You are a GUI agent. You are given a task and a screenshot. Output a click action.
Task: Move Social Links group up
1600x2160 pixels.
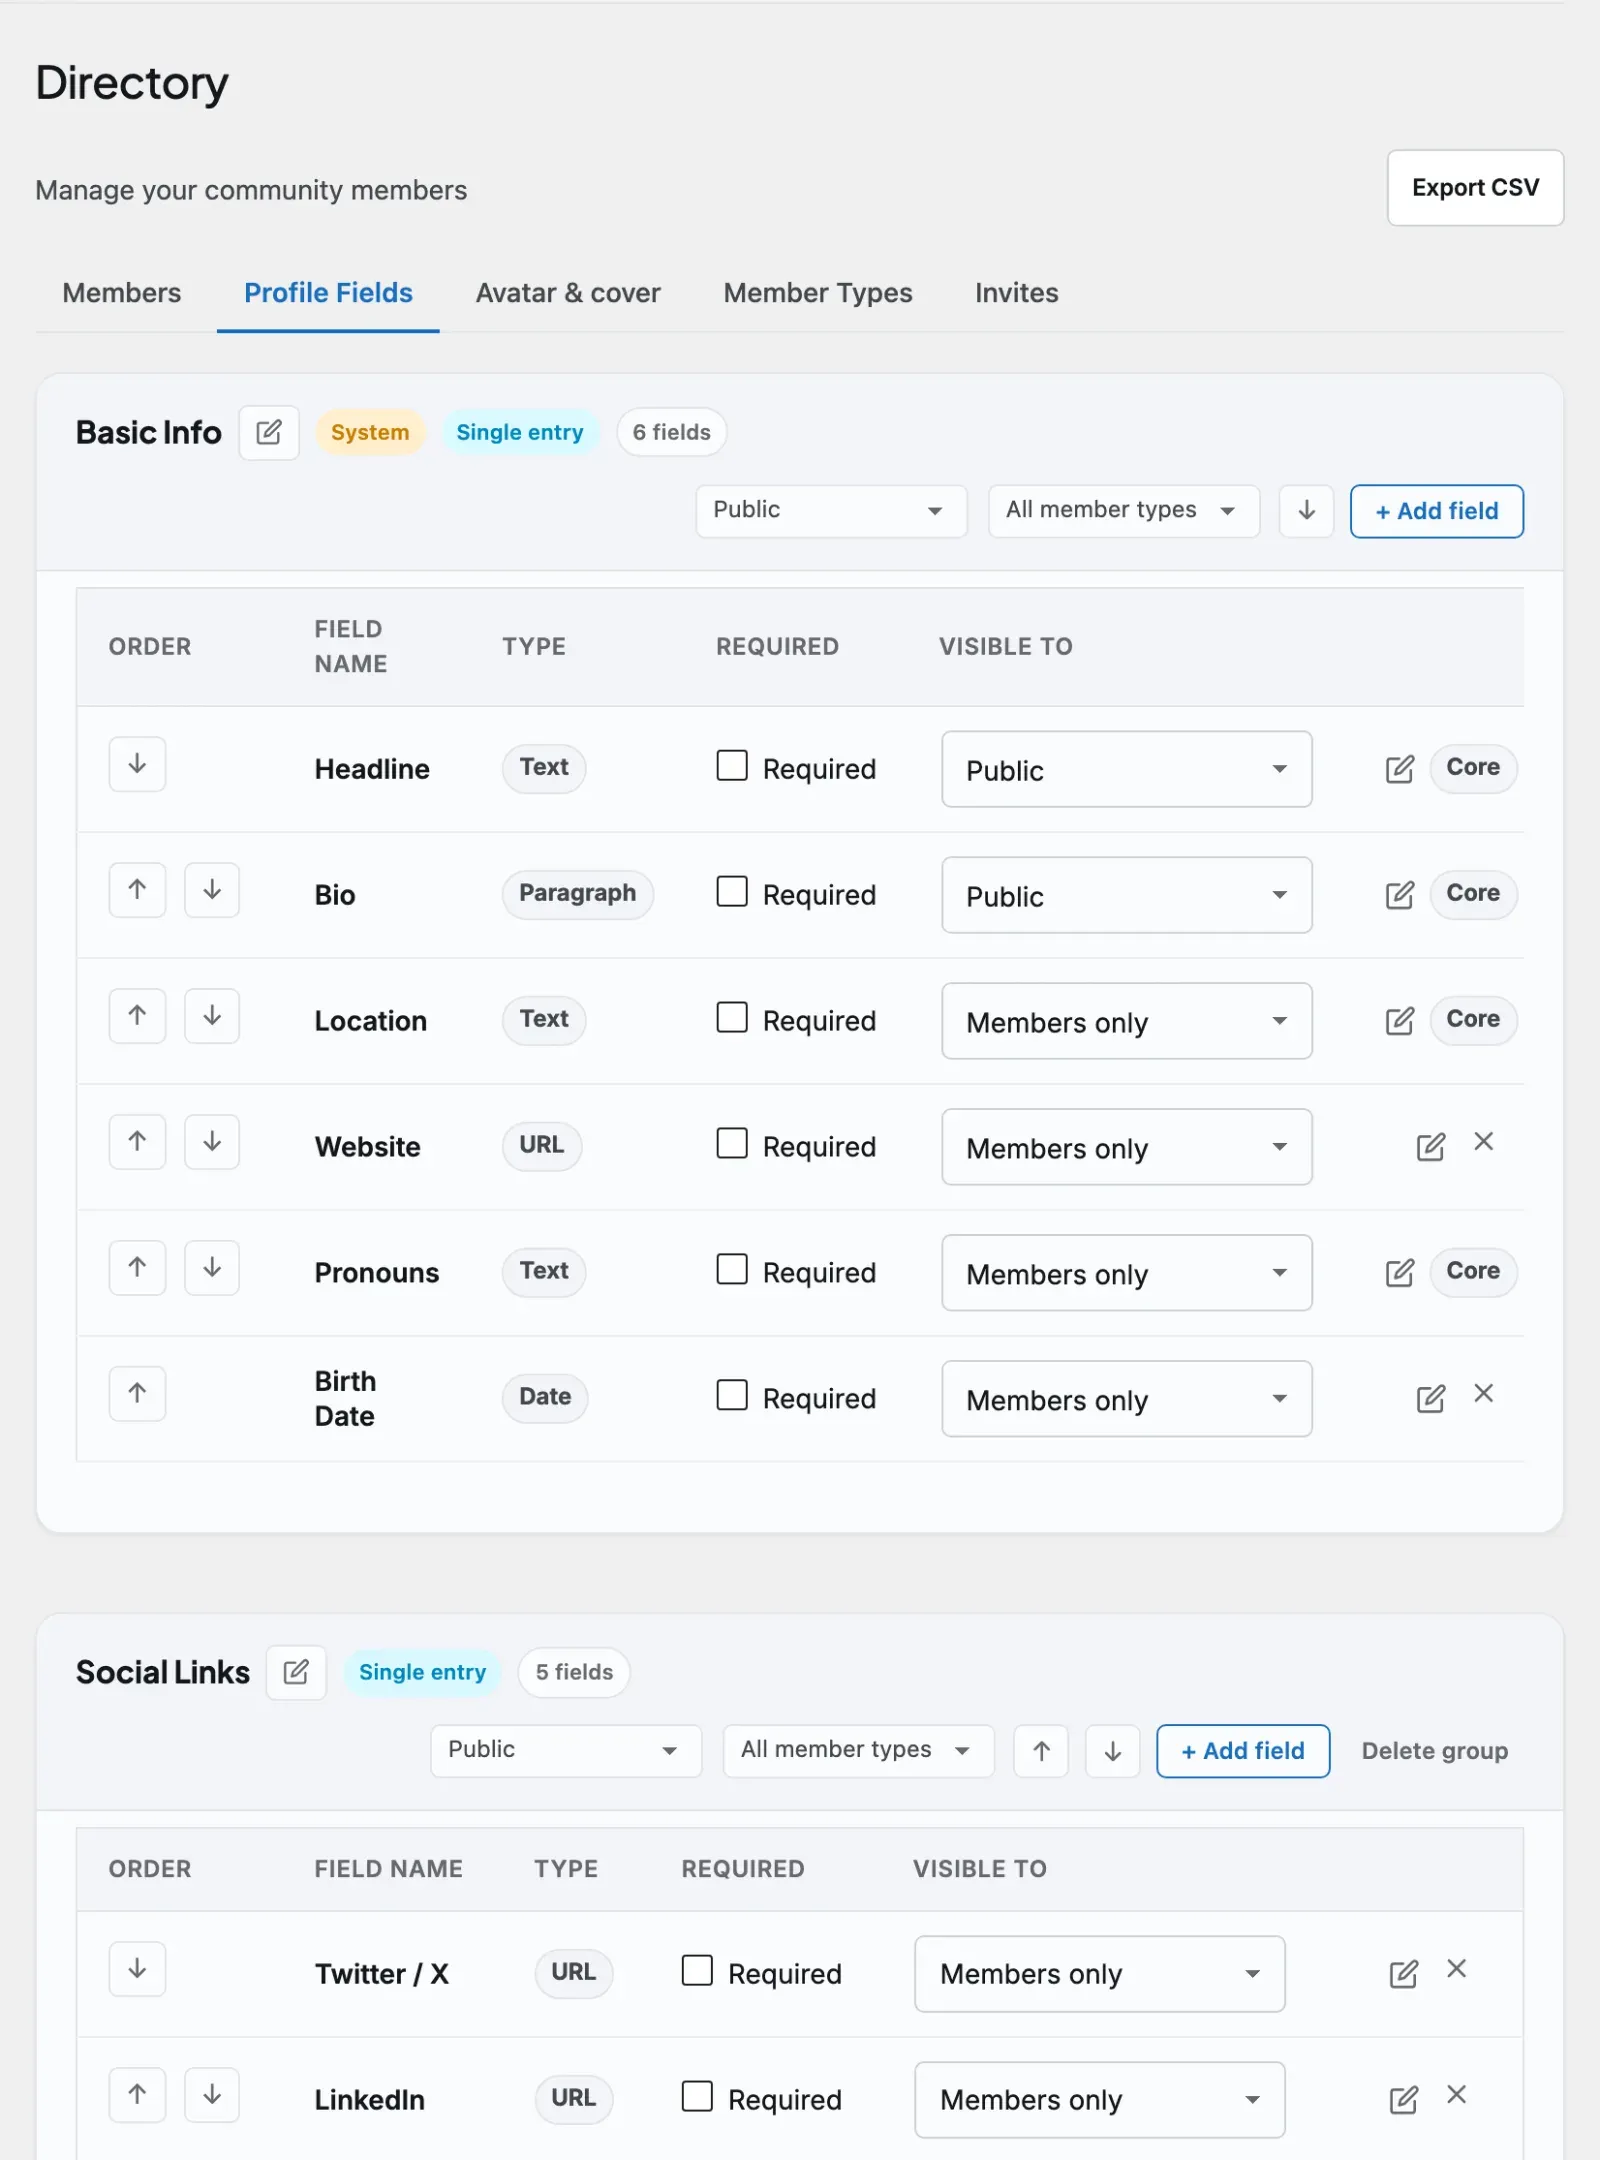(1041, 1751)
